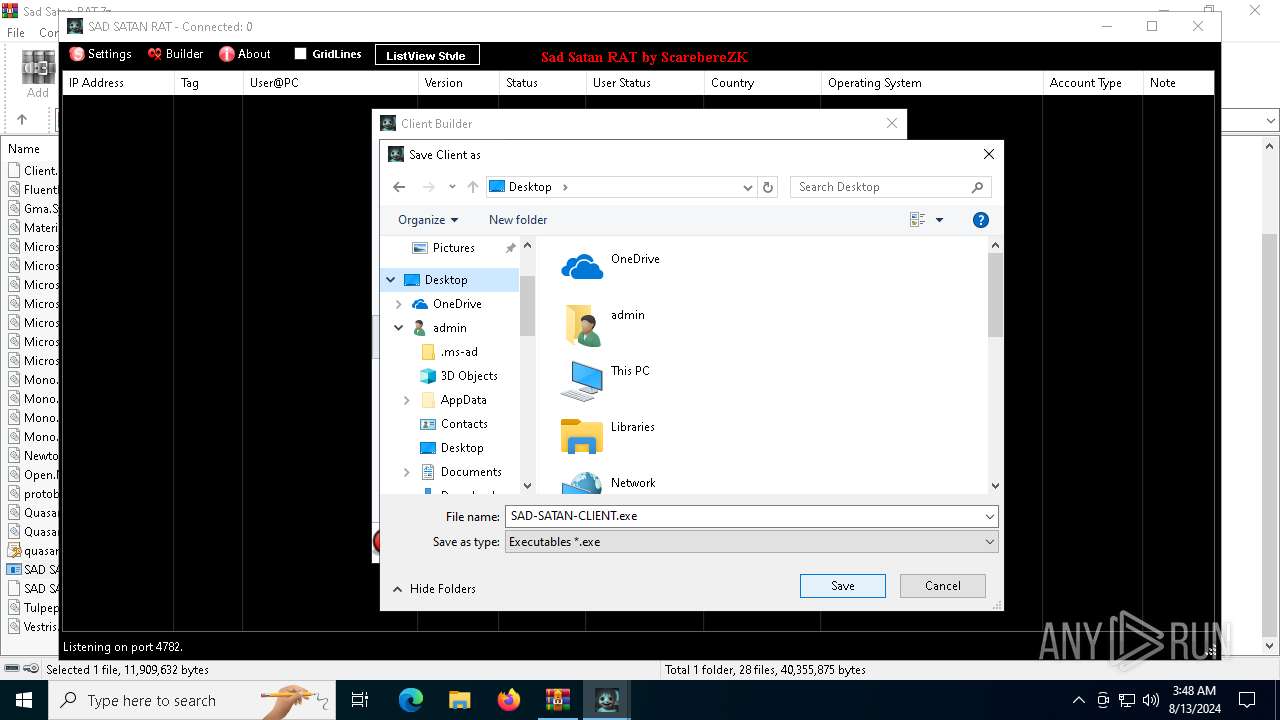Expand the address bar history dropdown
The height and width of the screenshot is (720, 1280).
pyautogui.click(x=747, y=187)
